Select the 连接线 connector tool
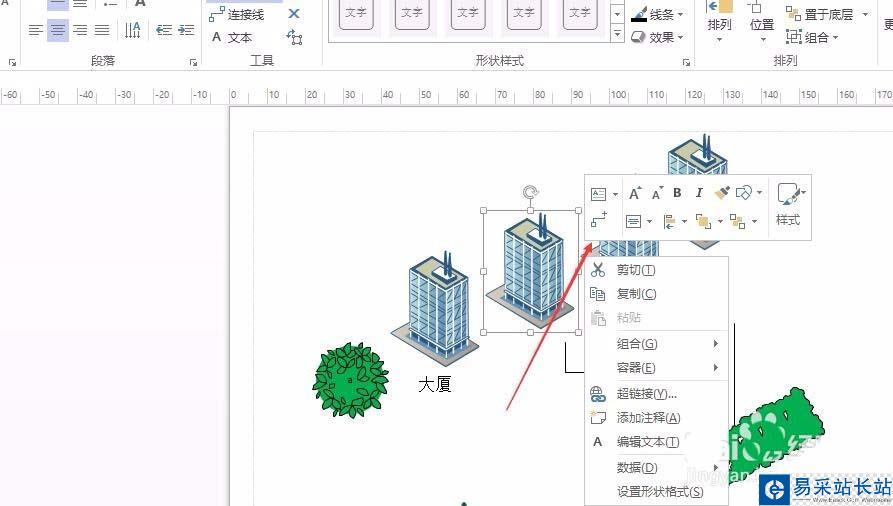Viewport: 893px width, 506px height. (x=236, y=14)
